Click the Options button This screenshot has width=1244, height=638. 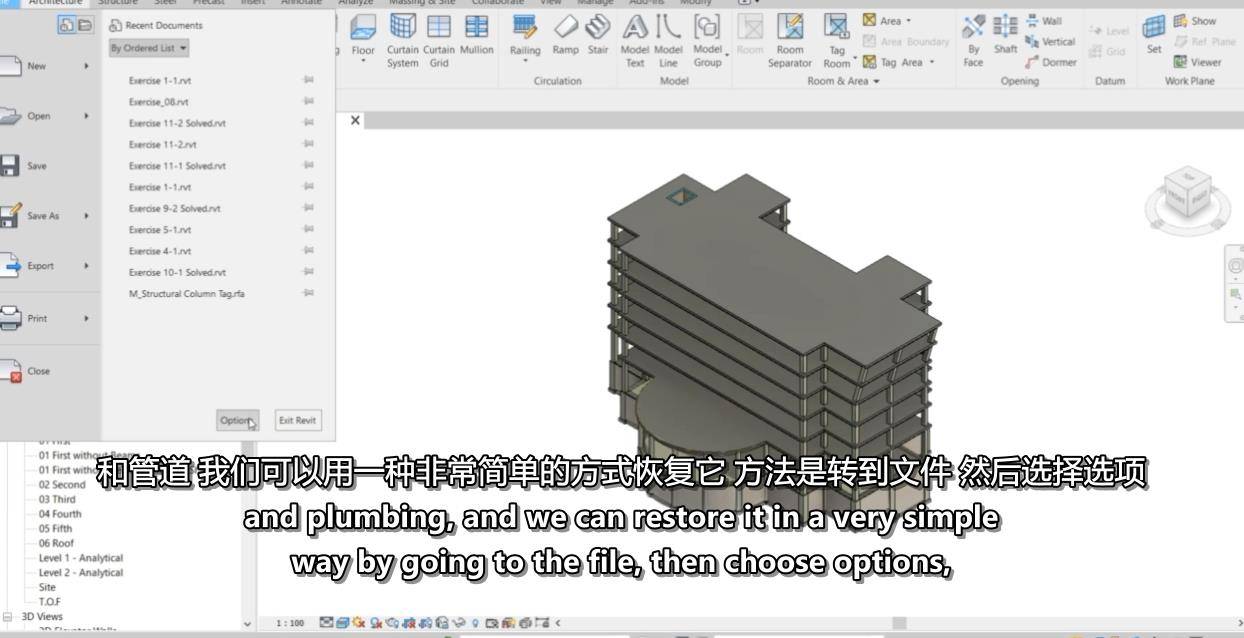(x=238, y=421)
